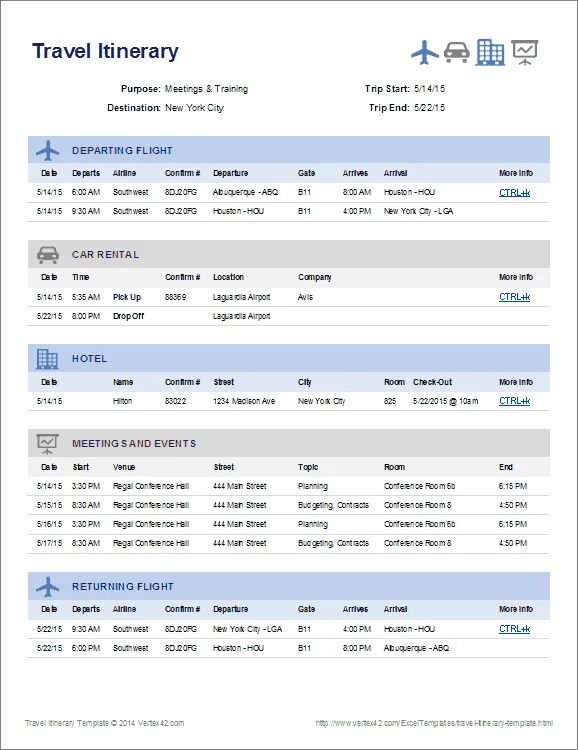Click the CAR RENTAL section heading

pyautogui.click(x=105, y=255)
